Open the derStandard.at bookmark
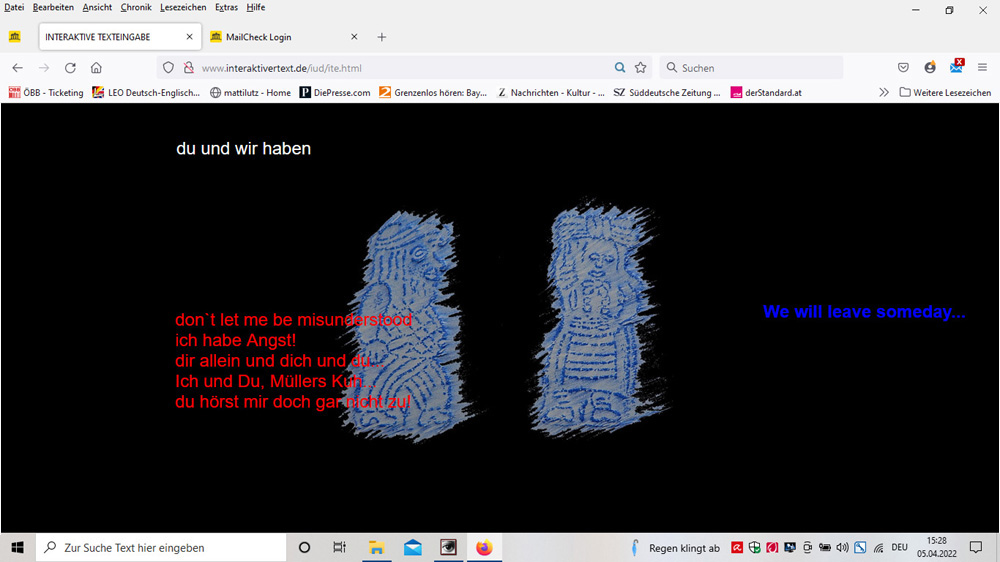Viewport: 1000px width, 562px height. (766, 93)
